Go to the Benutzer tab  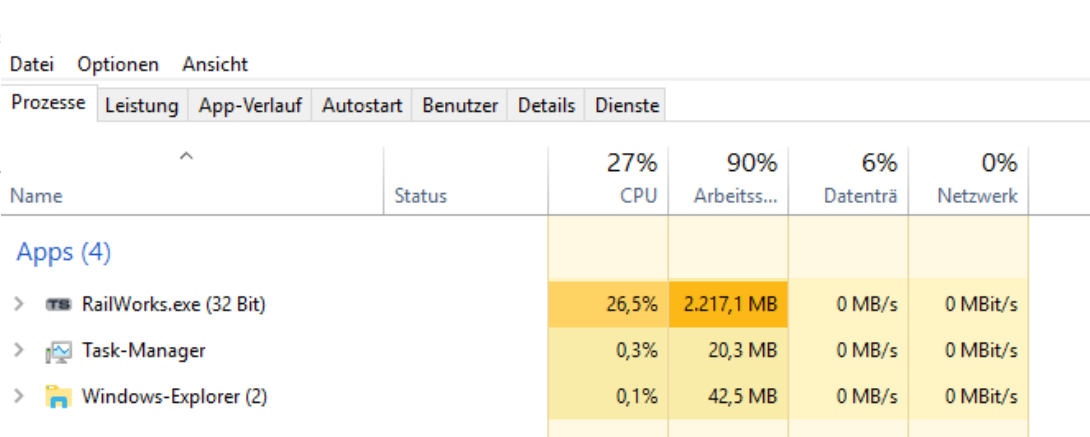tap(460, 105)
